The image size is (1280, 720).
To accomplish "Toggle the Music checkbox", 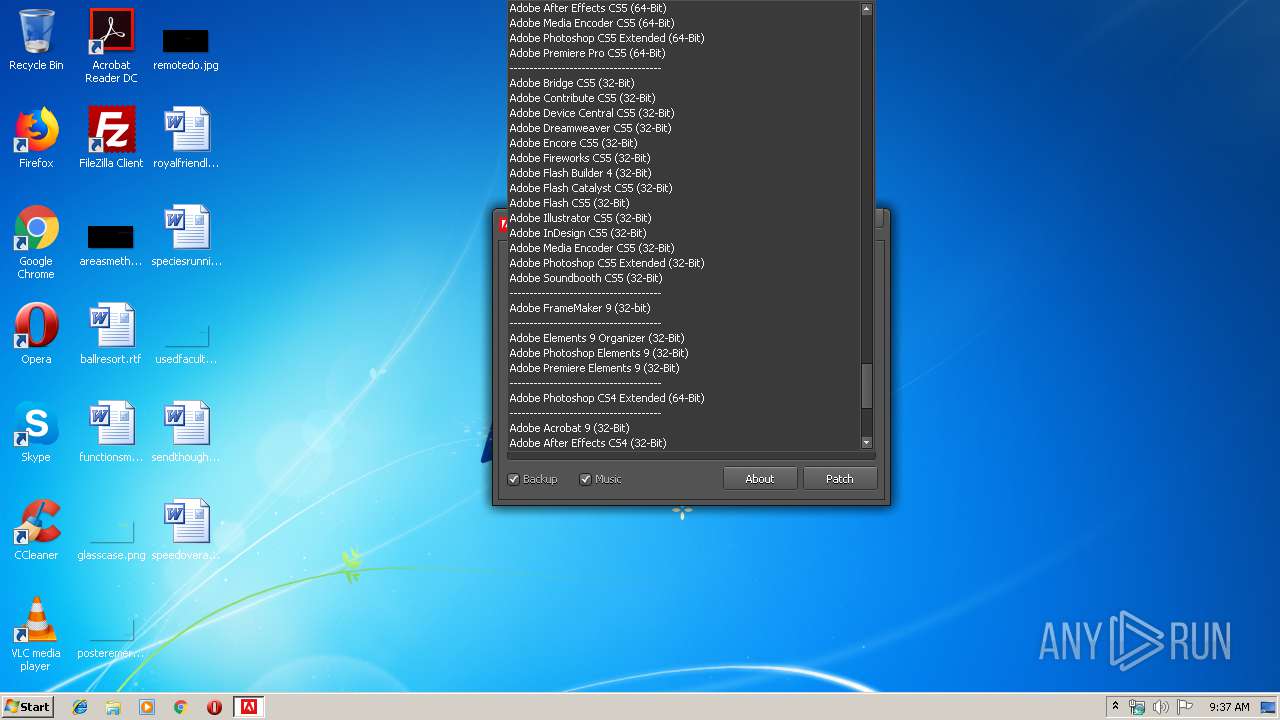I will point(586,479).
